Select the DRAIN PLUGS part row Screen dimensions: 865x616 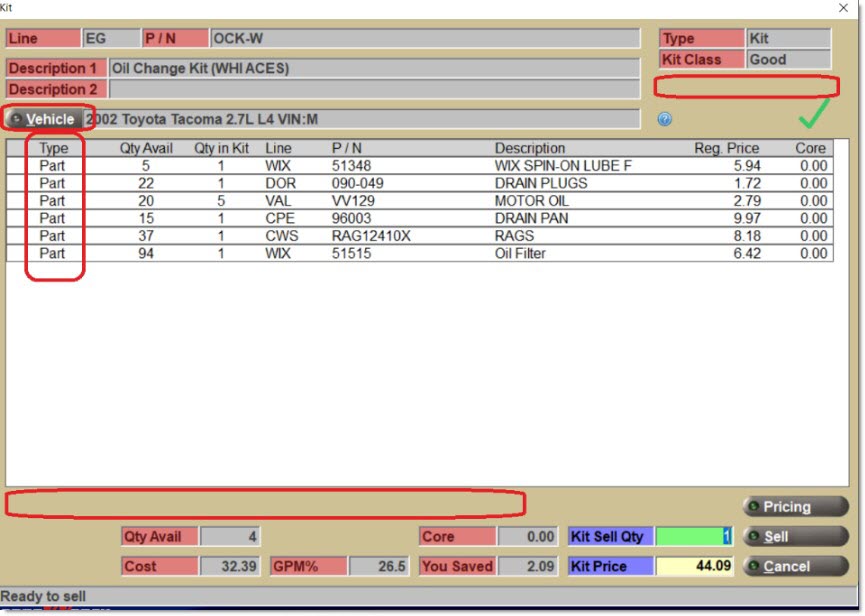click(420, 184)
